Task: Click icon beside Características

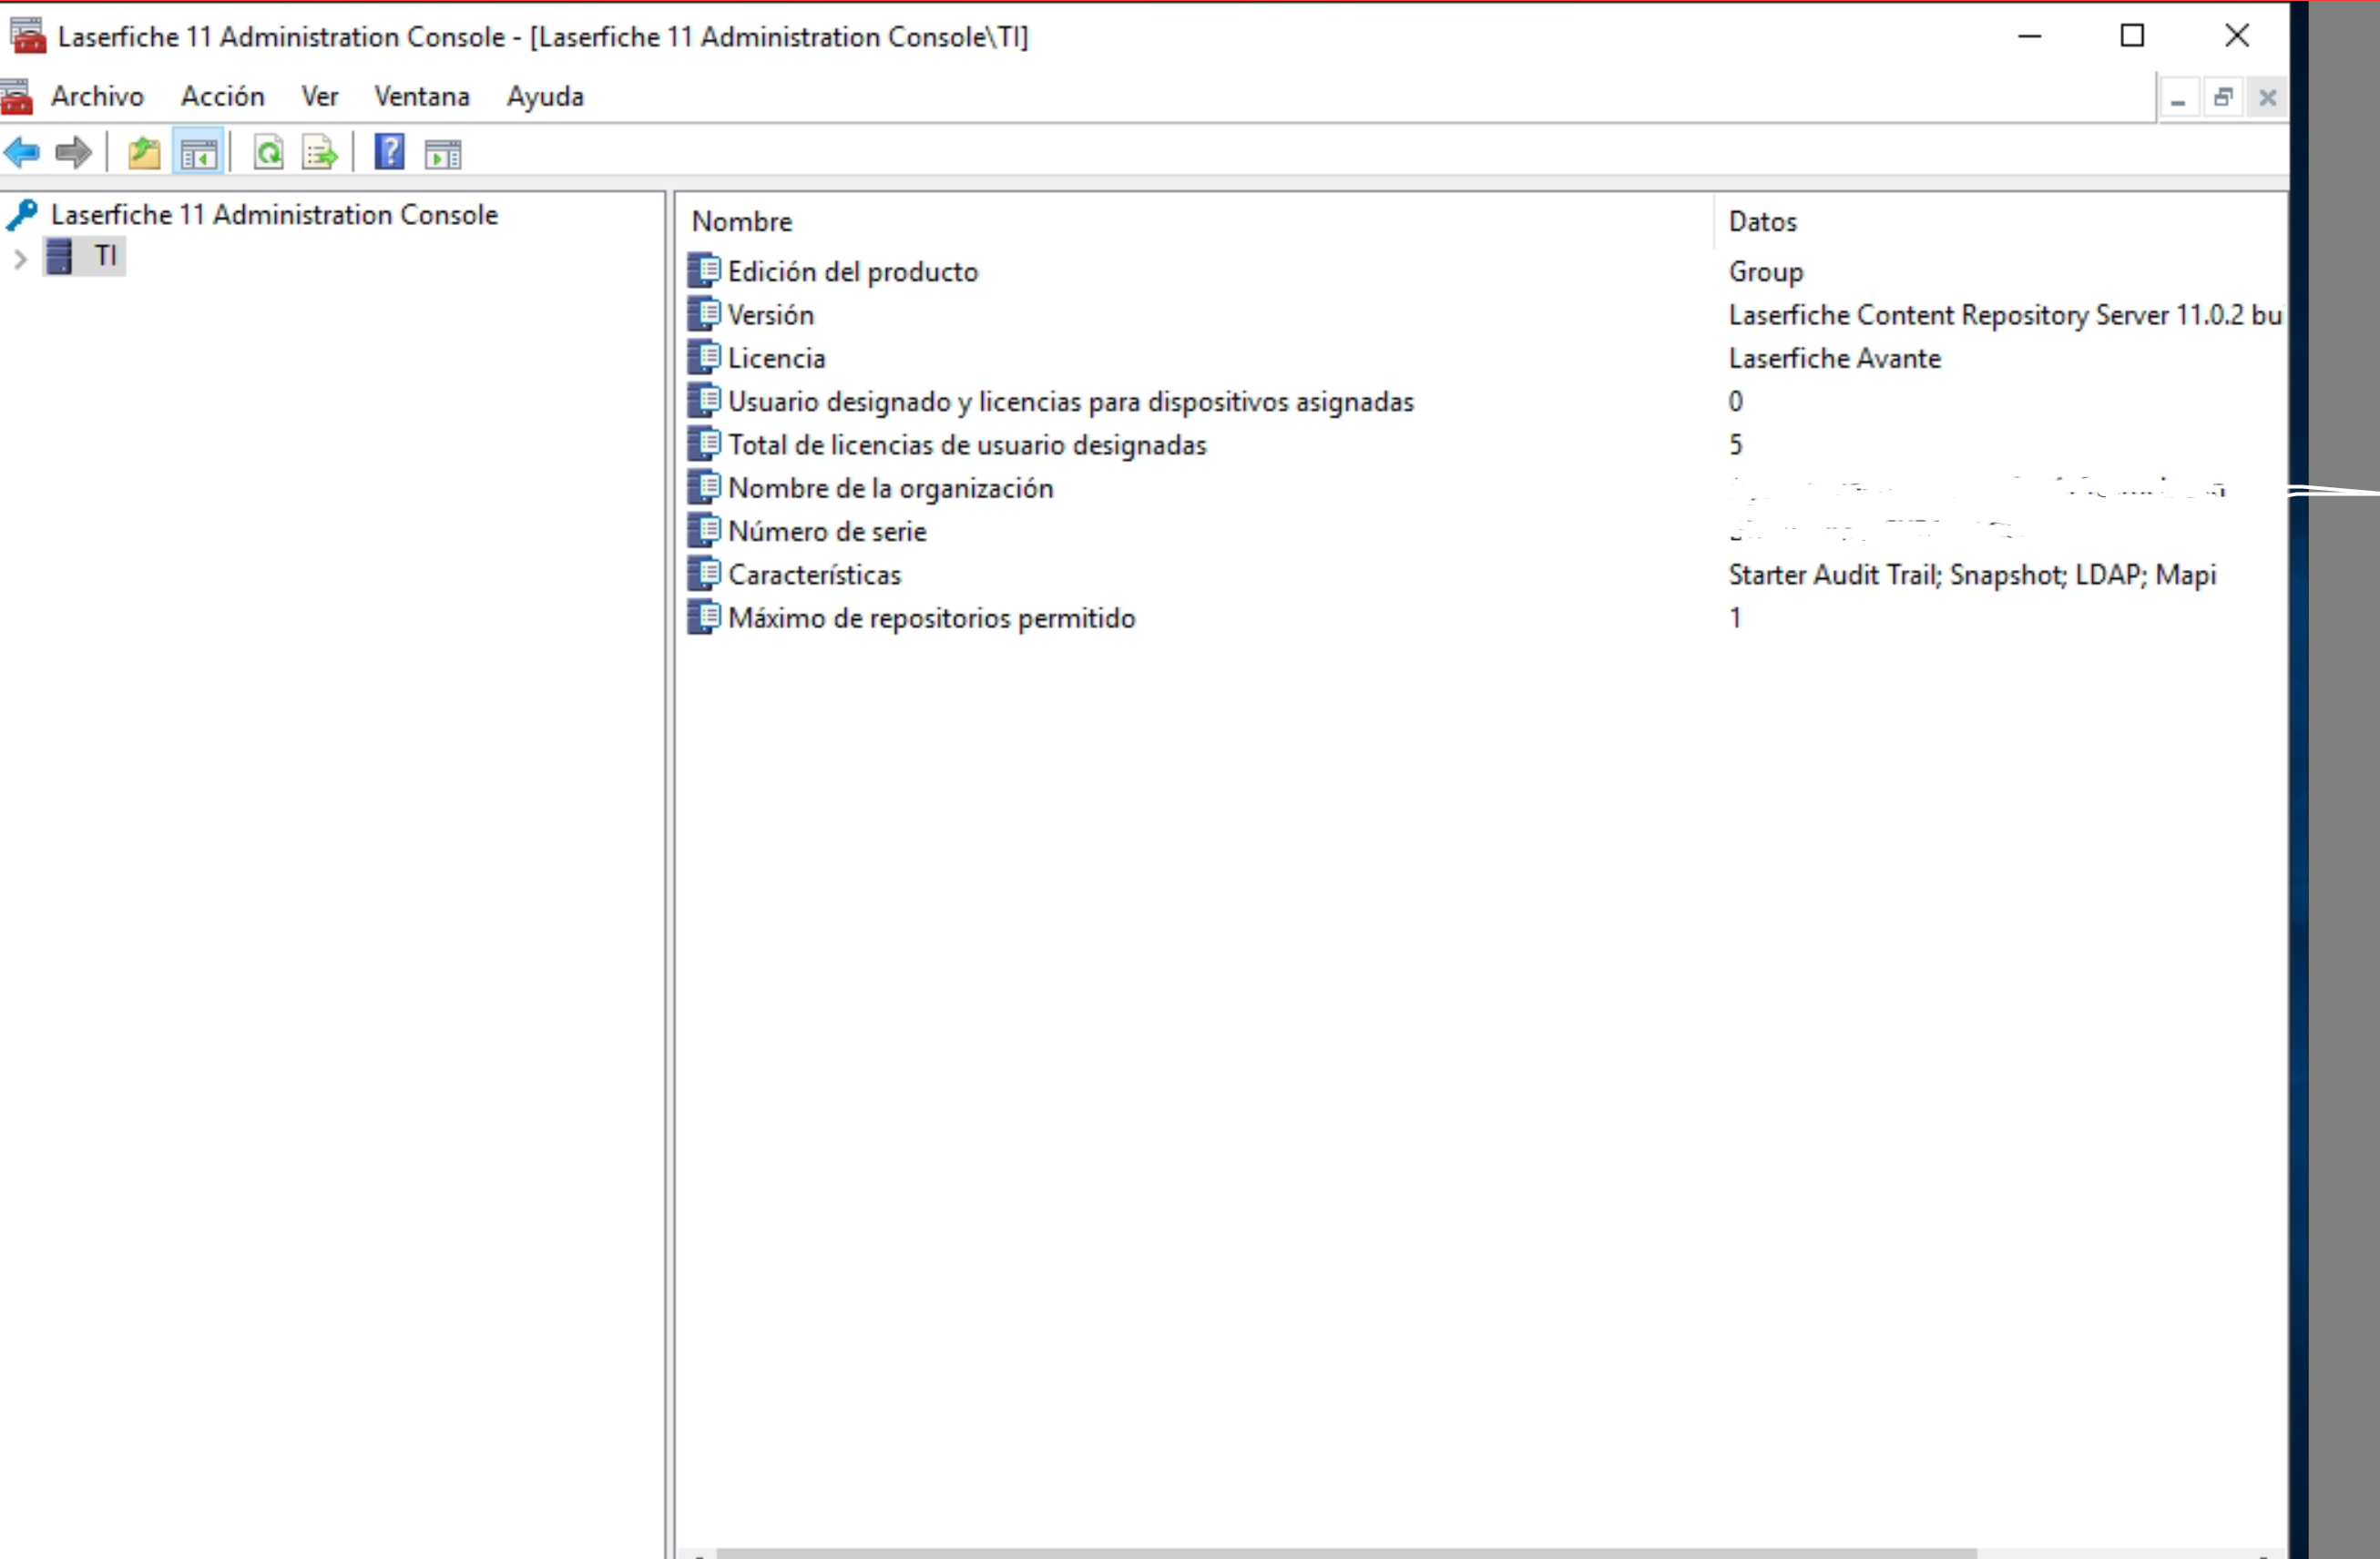Action: click(704, 574)
